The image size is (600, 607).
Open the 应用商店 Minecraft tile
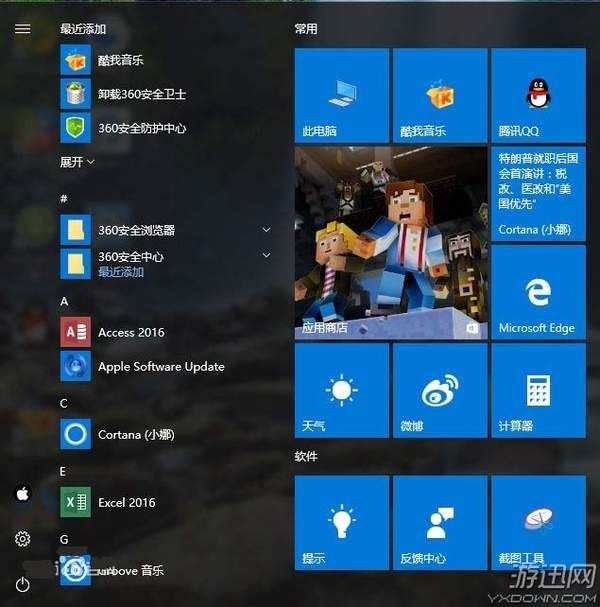[x=391, y=243]
